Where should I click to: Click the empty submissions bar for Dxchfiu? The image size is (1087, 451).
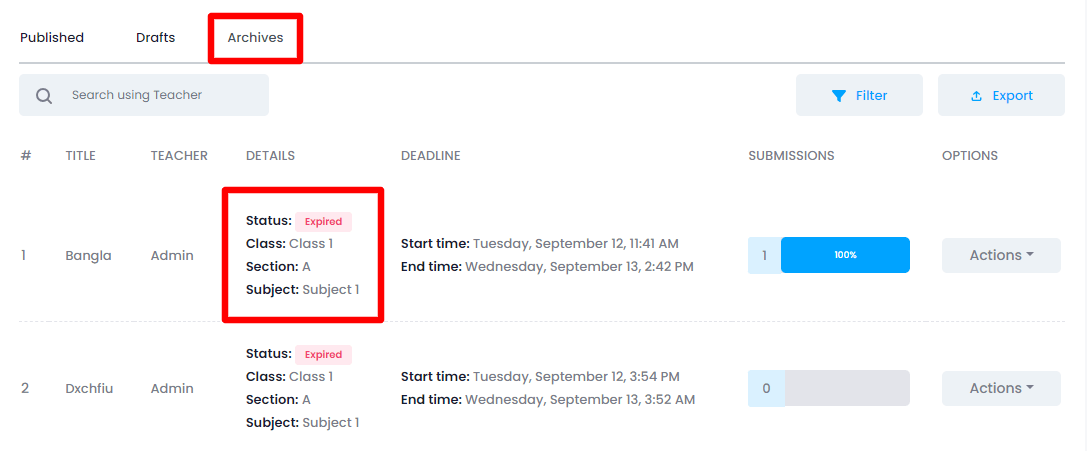tap(847, 388)
